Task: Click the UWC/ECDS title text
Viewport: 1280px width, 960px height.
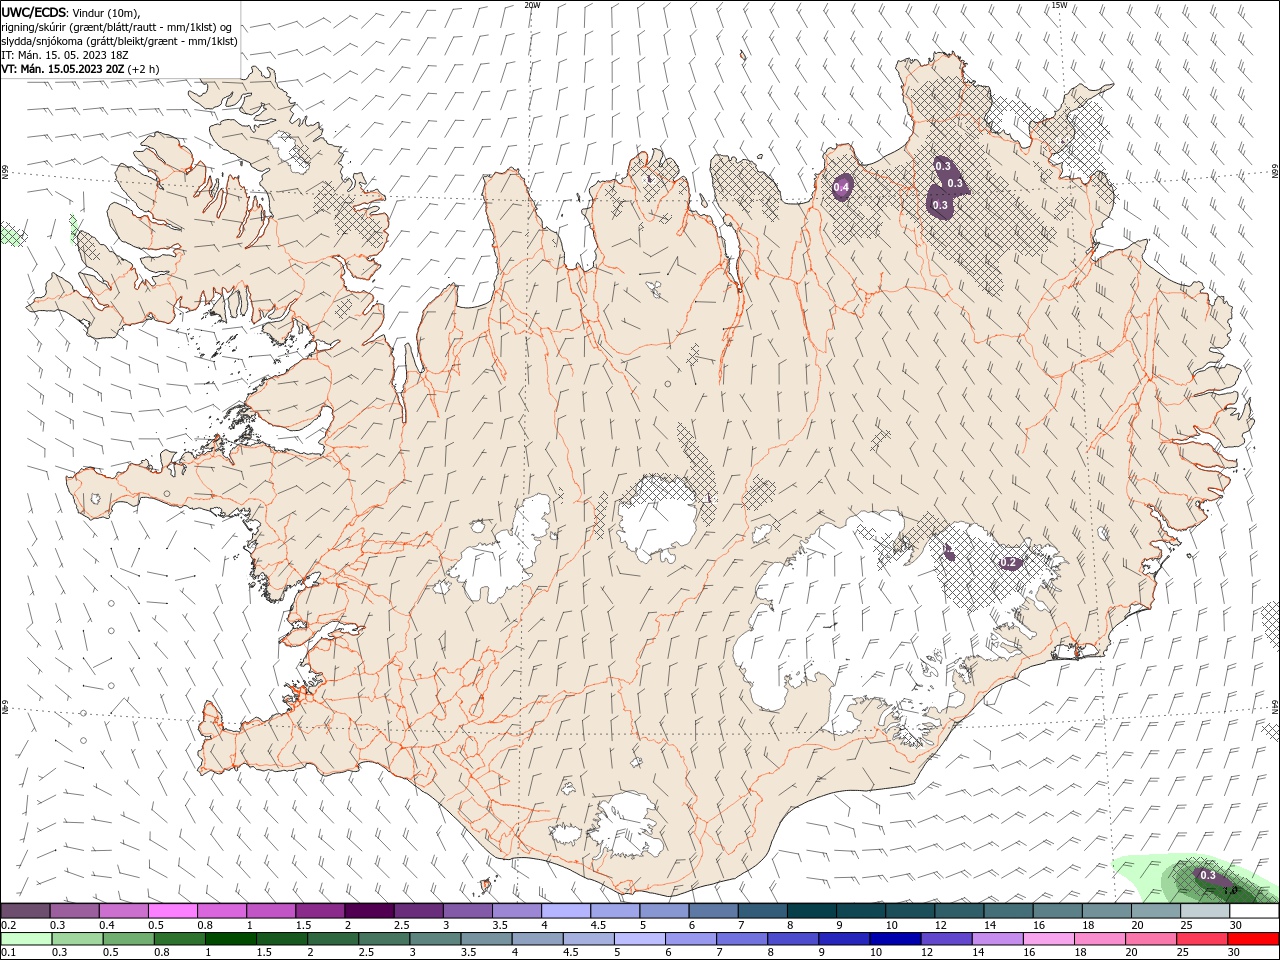Action: pyautogui.click(x=34, y=12)
